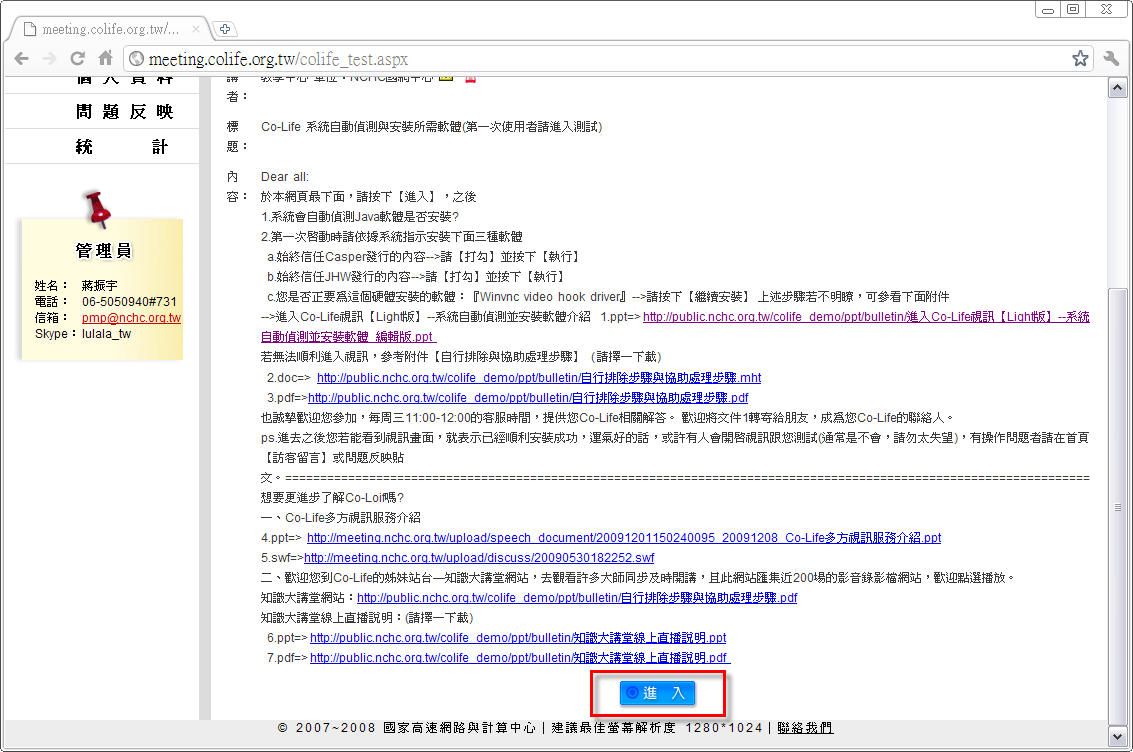Click the admin name 蔣振宇

(x=100, y=285)
